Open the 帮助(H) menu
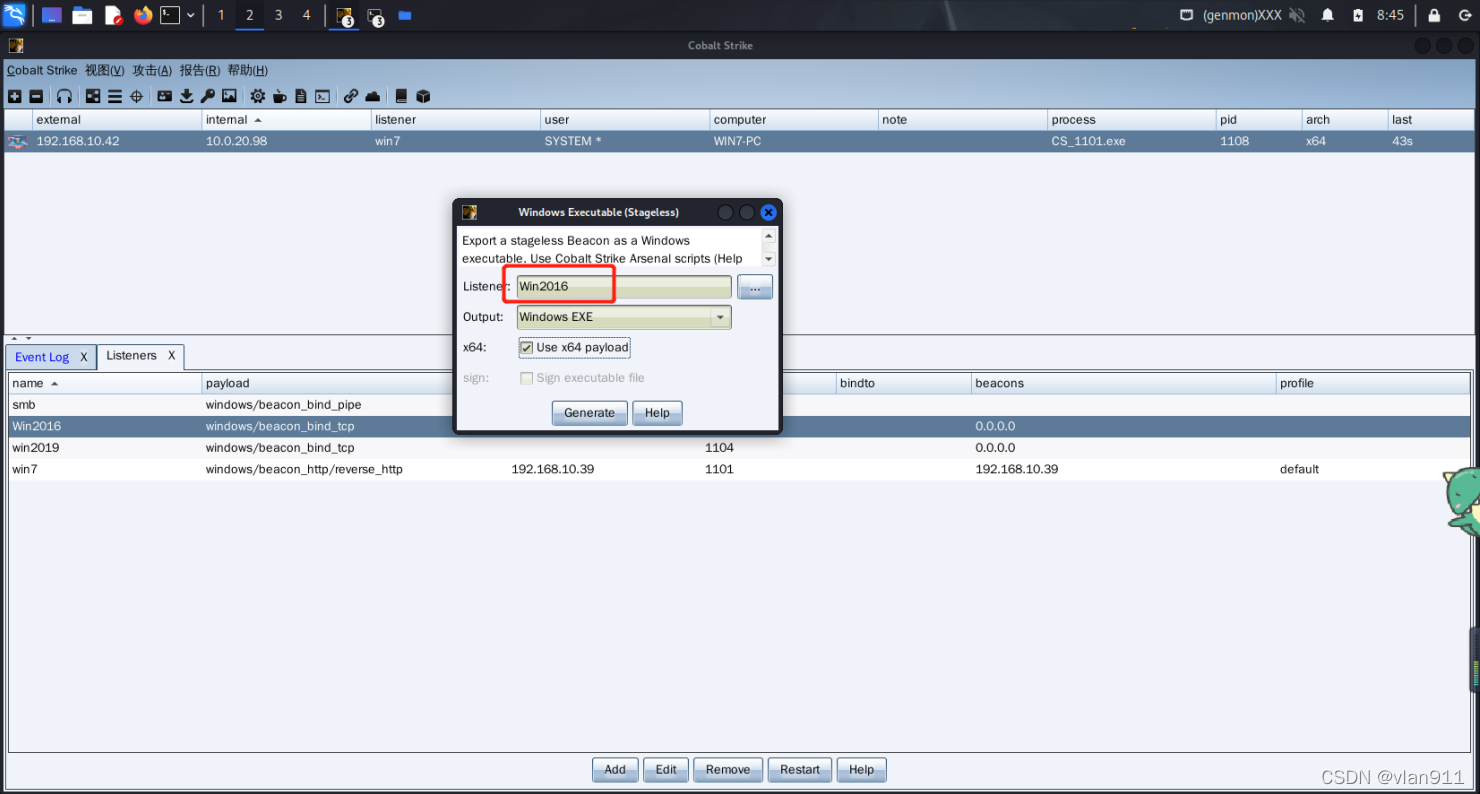The image size is (1480, 794). (x=248, y=70)
